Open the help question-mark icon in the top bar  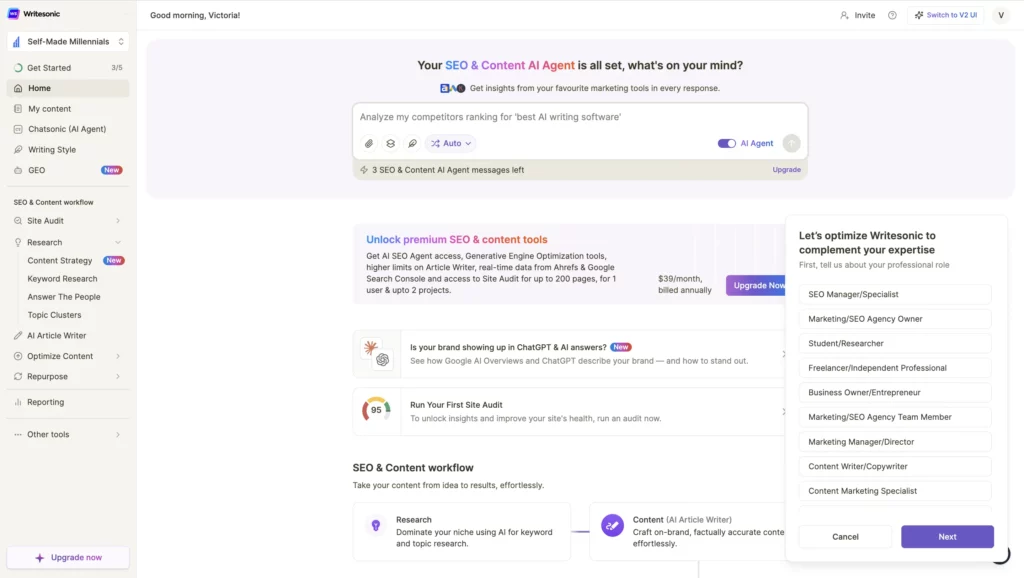coord(892,15)
